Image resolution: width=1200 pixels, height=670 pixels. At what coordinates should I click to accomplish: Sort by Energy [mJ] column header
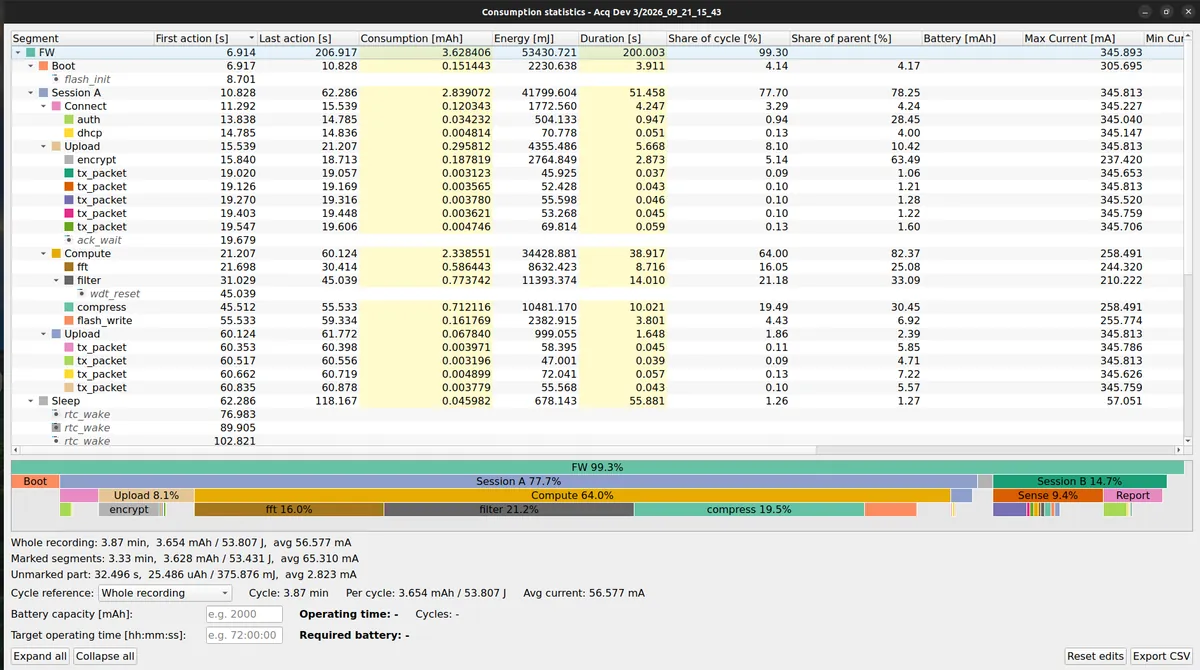tap(537, 38)
